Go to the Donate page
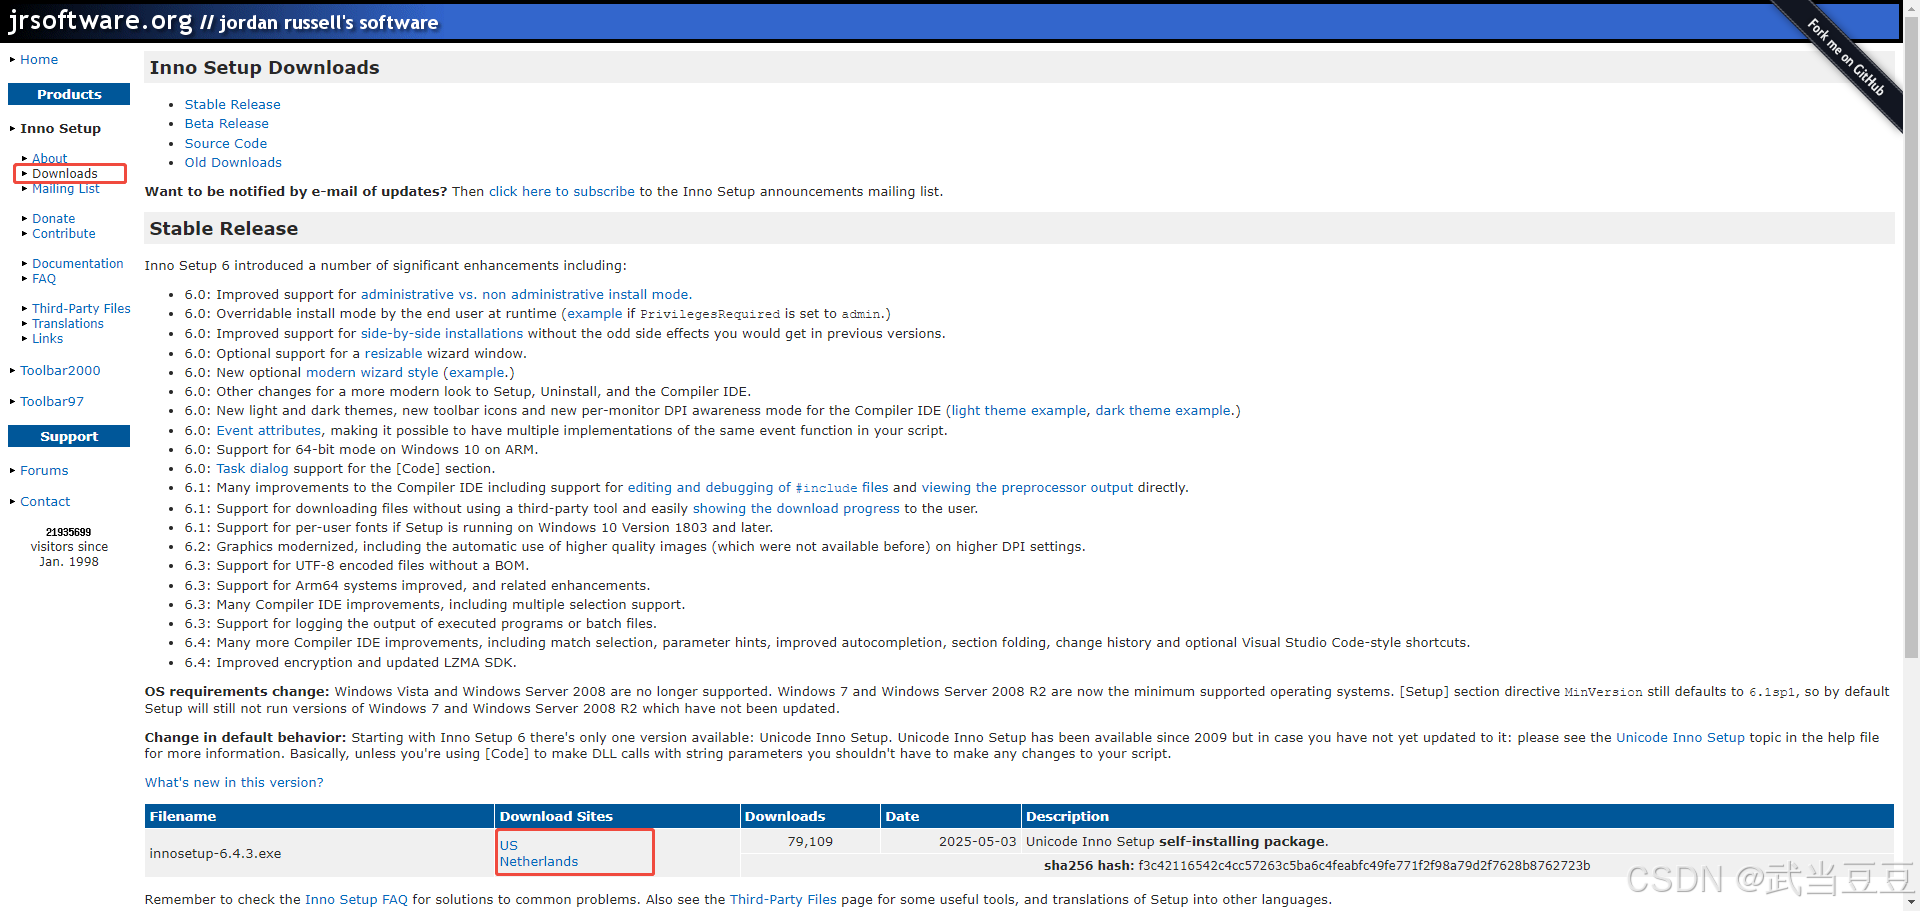The image size is (1920, 911). [x=53, y=219]
